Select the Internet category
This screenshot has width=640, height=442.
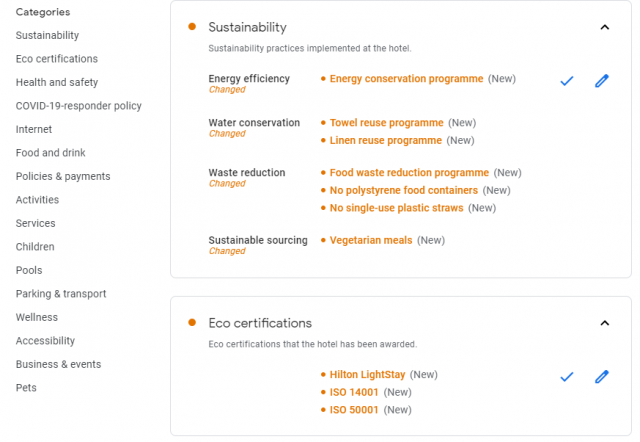coord(34,129)
